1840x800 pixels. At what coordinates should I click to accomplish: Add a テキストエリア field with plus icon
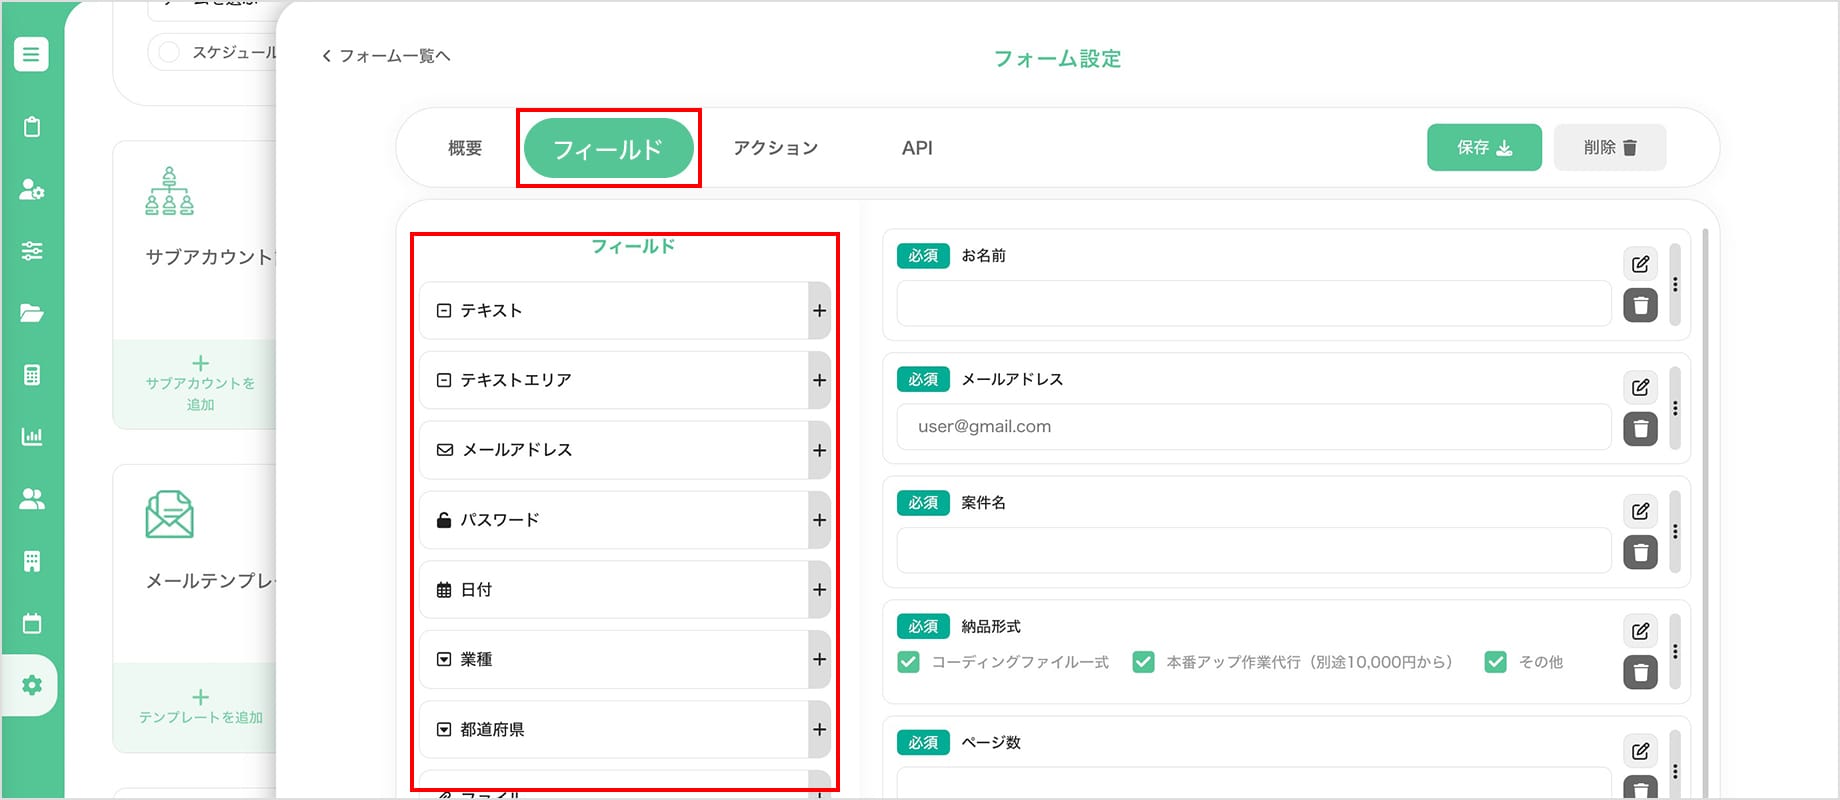pyautogui.click(x=819, y=380)
